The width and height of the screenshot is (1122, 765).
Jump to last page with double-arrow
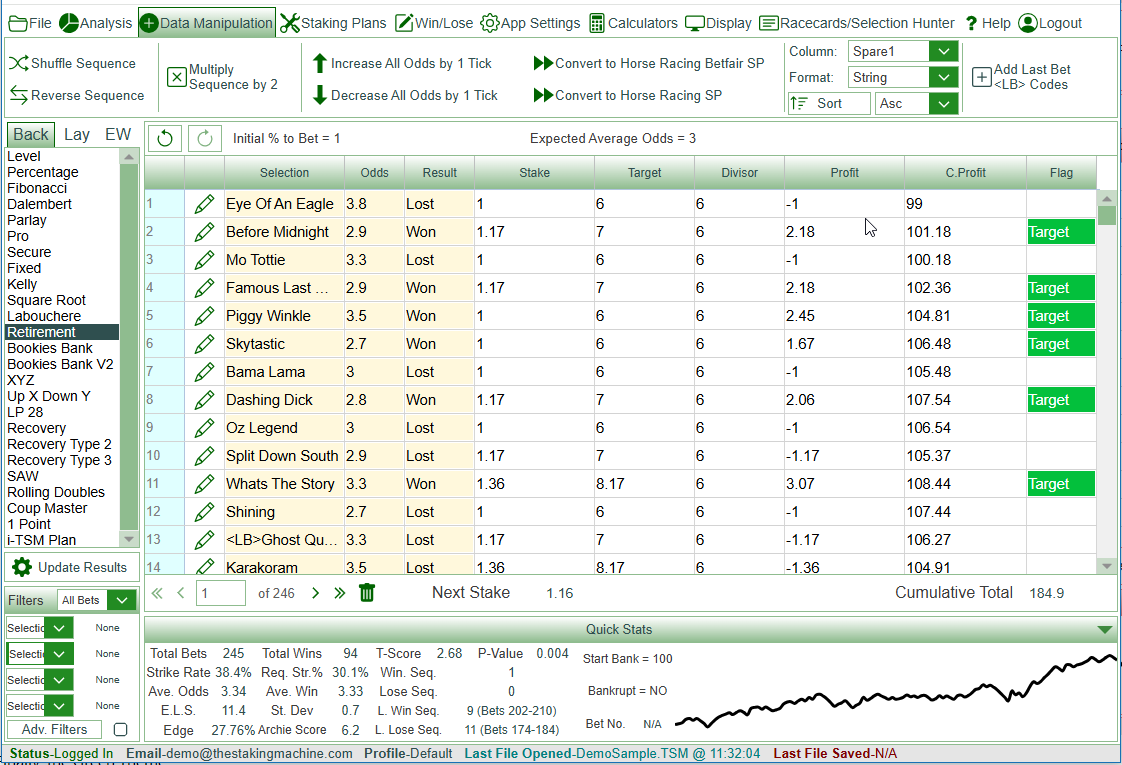tap(339, 593)
